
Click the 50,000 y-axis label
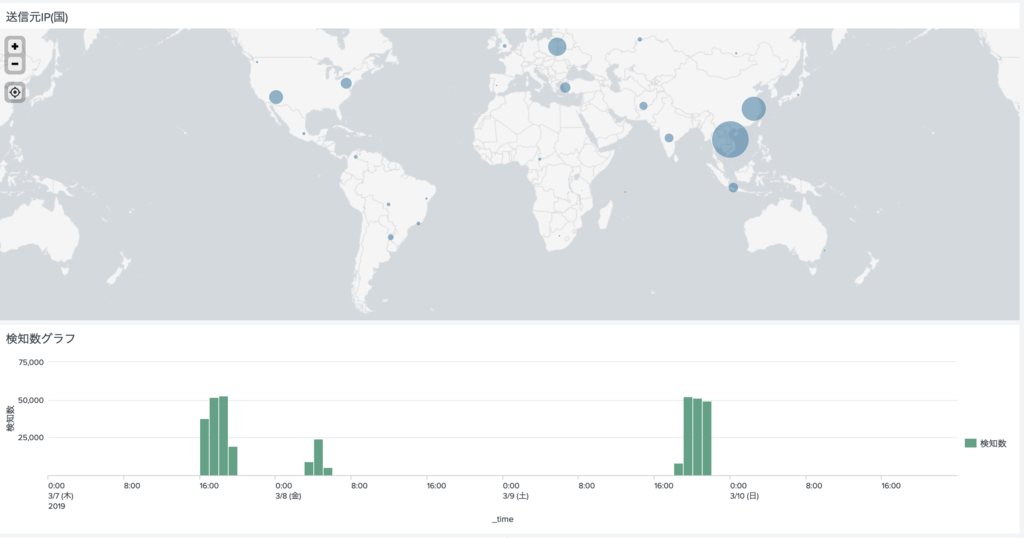click(31, 400)
